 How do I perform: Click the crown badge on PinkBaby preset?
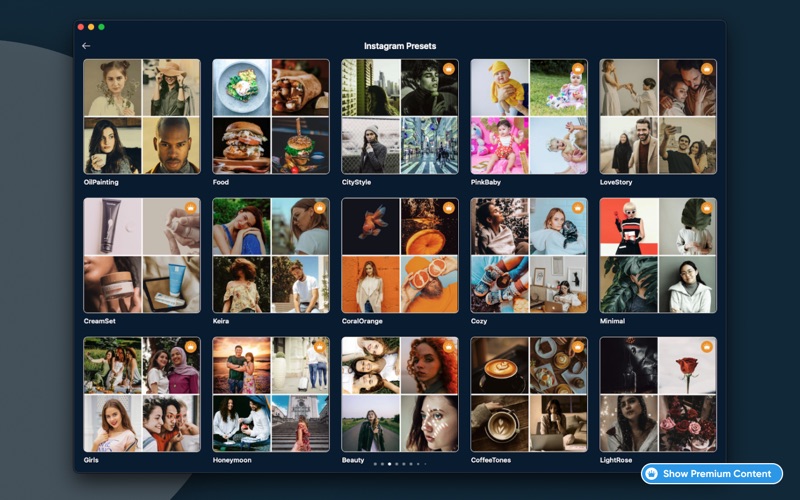[578, 69]
